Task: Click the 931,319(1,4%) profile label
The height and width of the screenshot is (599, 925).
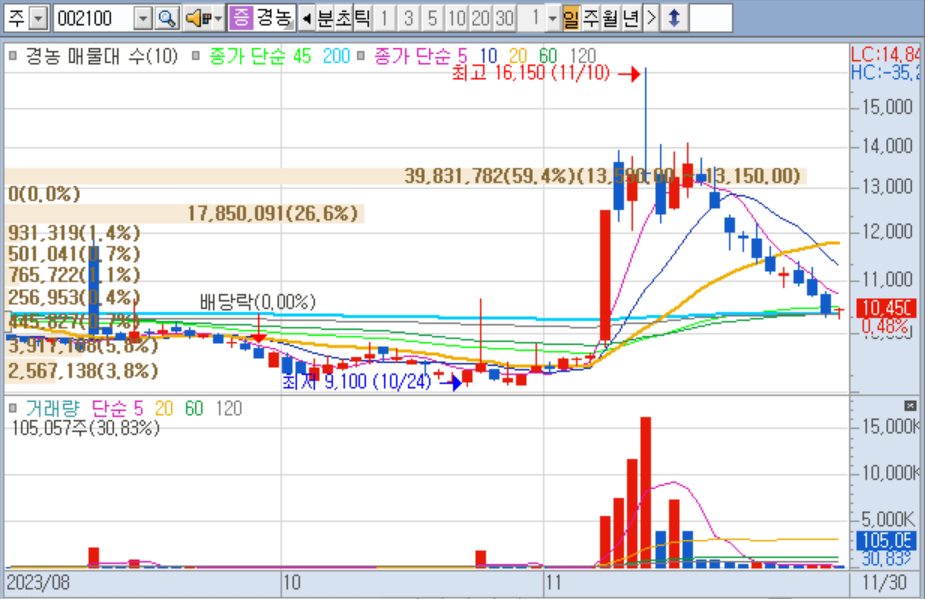Action: coord(74,233)
